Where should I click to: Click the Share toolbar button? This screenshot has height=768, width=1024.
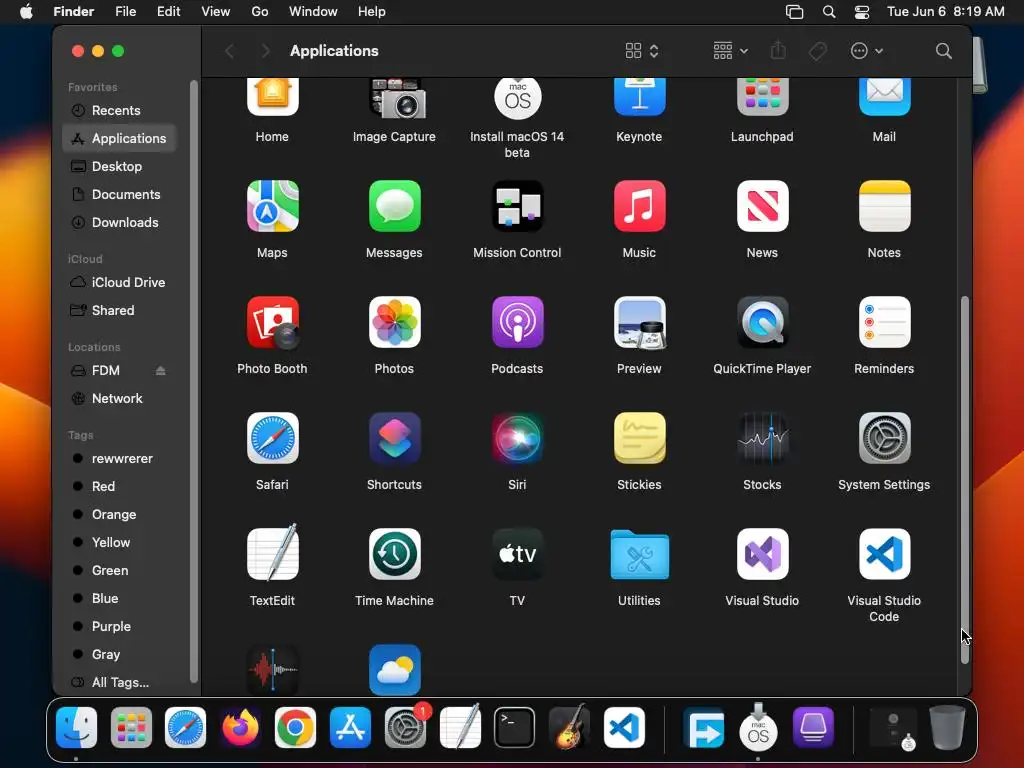click(778, 51)
